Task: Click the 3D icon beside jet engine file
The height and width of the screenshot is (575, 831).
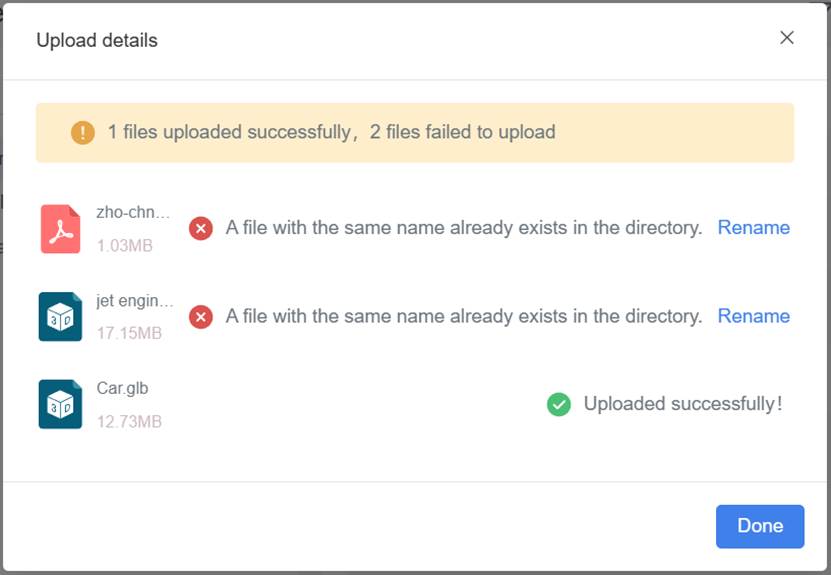Action: [60, 316]
